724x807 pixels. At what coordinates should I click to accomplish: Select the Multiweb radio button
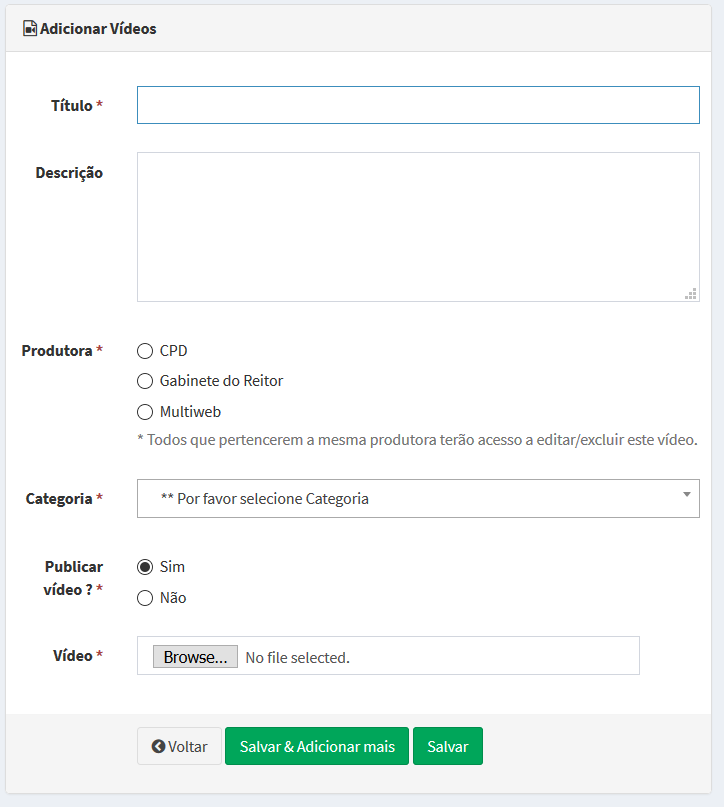click(145, 412)
